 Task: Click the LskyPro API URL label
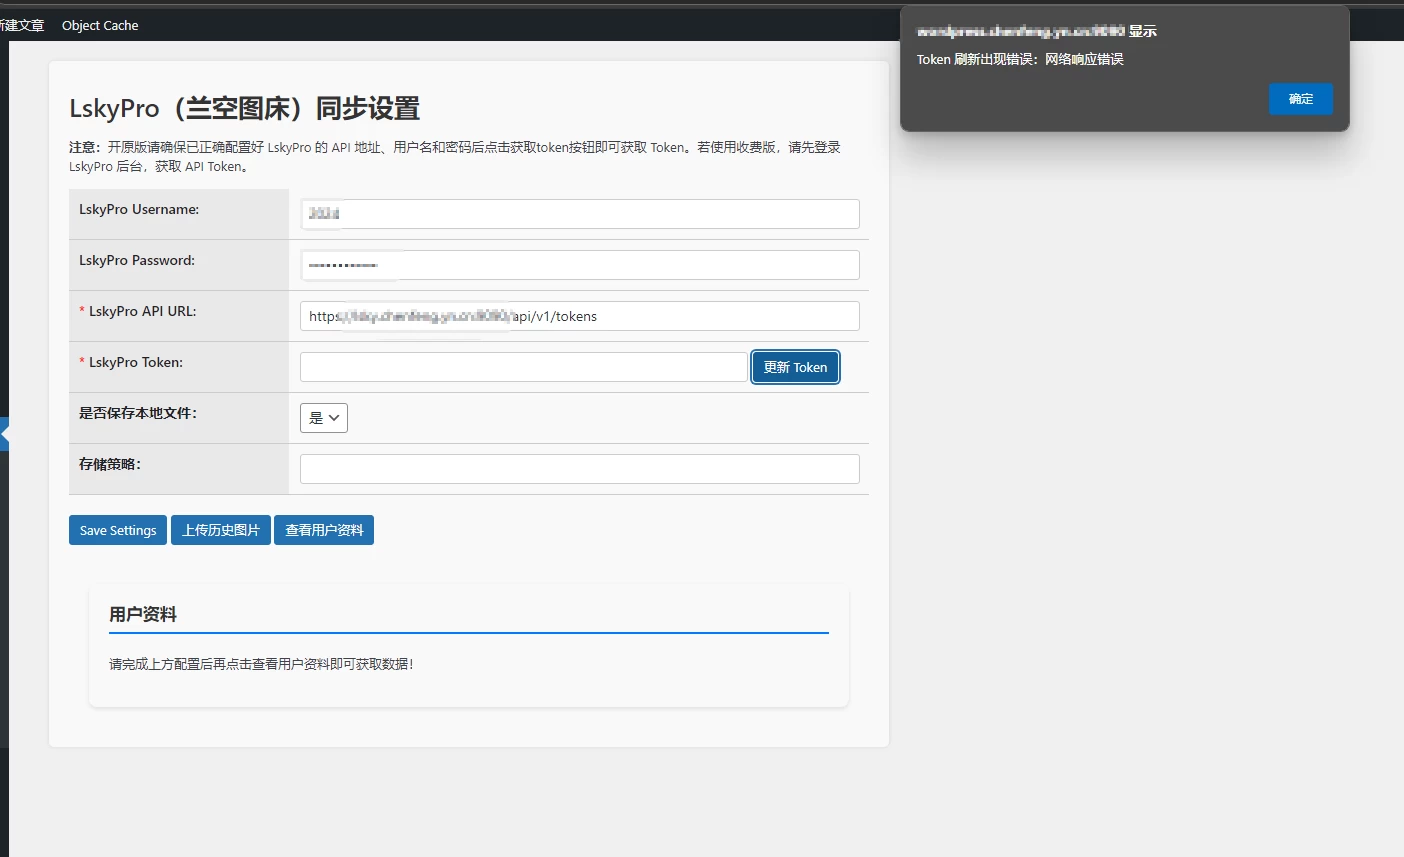coord(142,311)
